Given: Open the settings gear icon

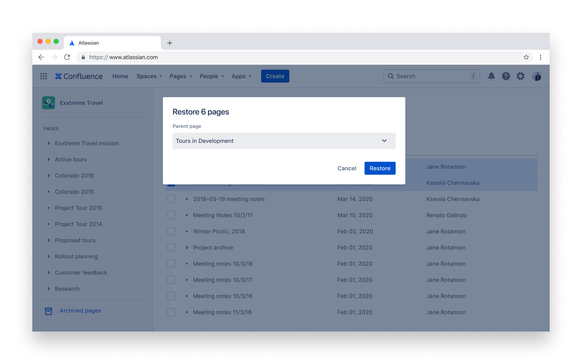Looking at the screenshot, I should point(520,76).
